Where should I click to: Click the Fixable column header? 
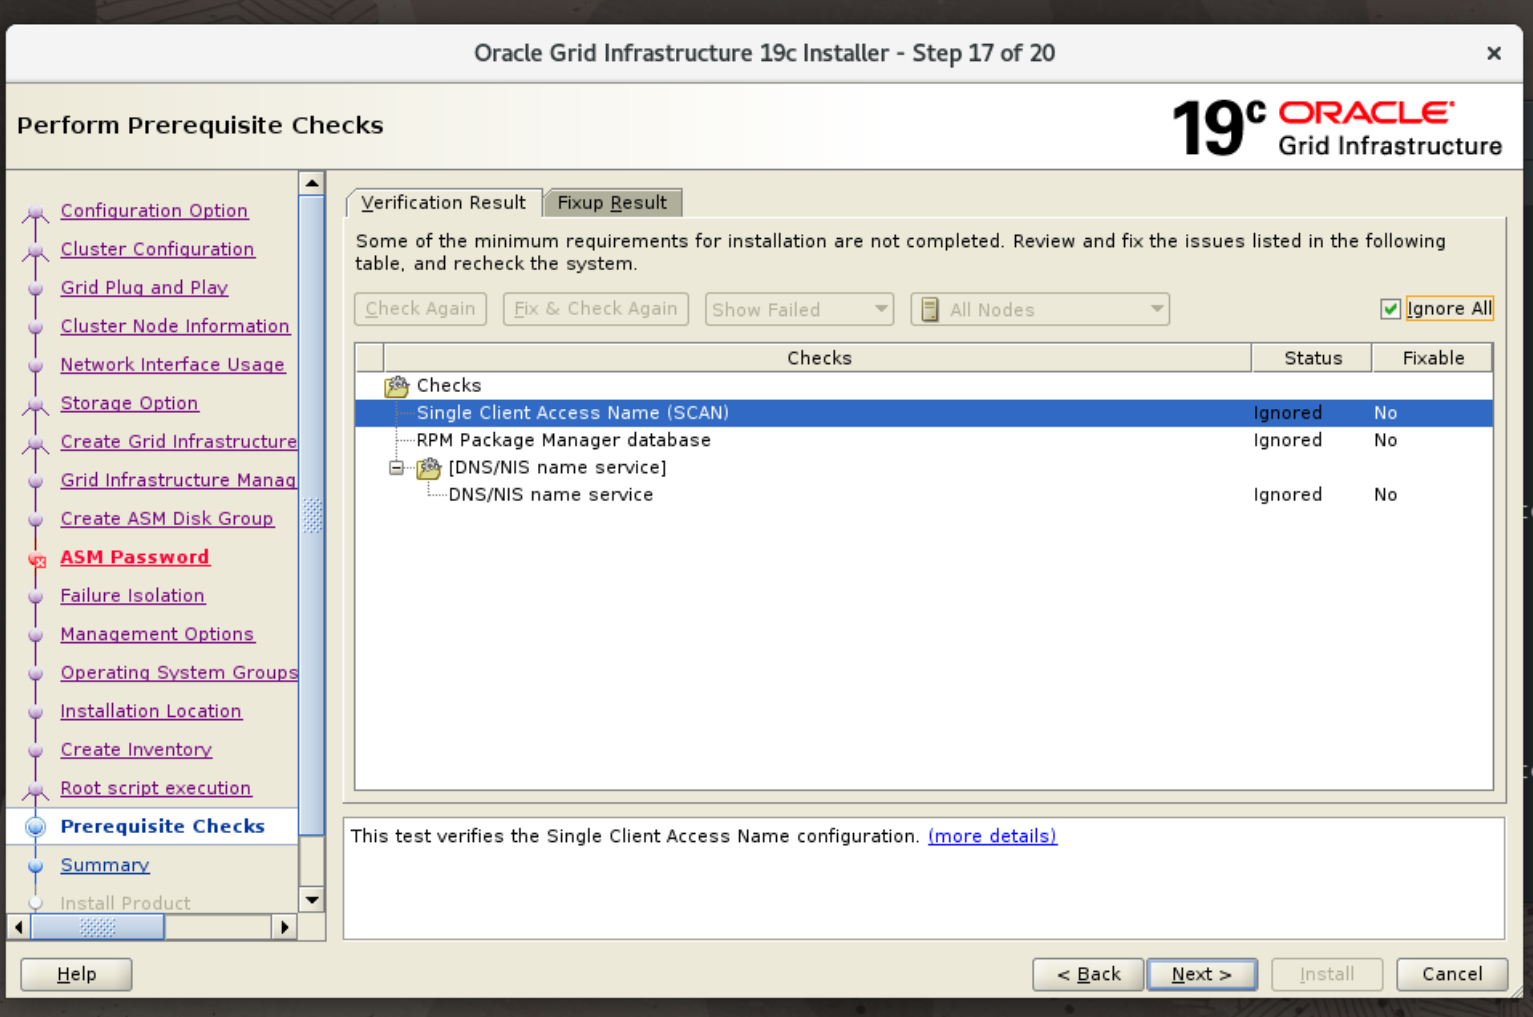tap(1432, 358)
